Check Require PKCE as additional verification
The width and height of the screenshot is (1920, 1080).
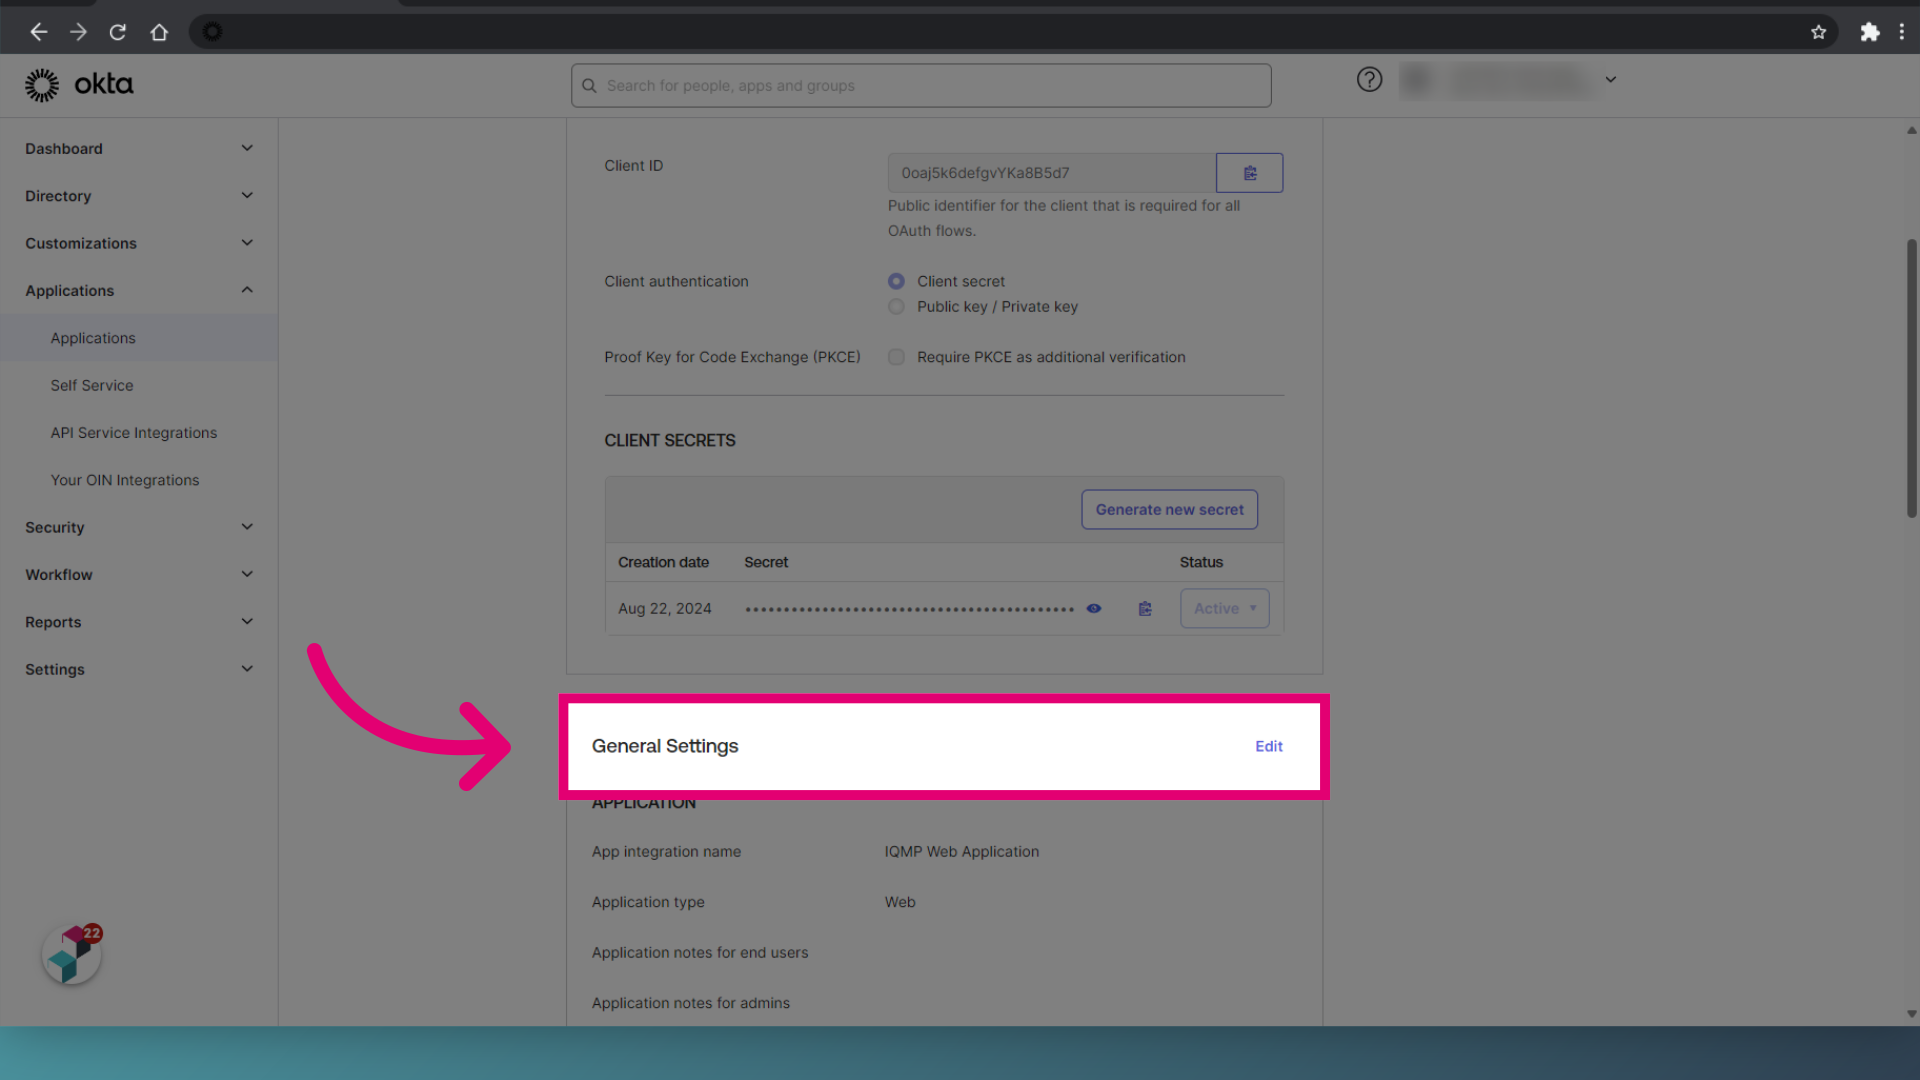(896, 357)
